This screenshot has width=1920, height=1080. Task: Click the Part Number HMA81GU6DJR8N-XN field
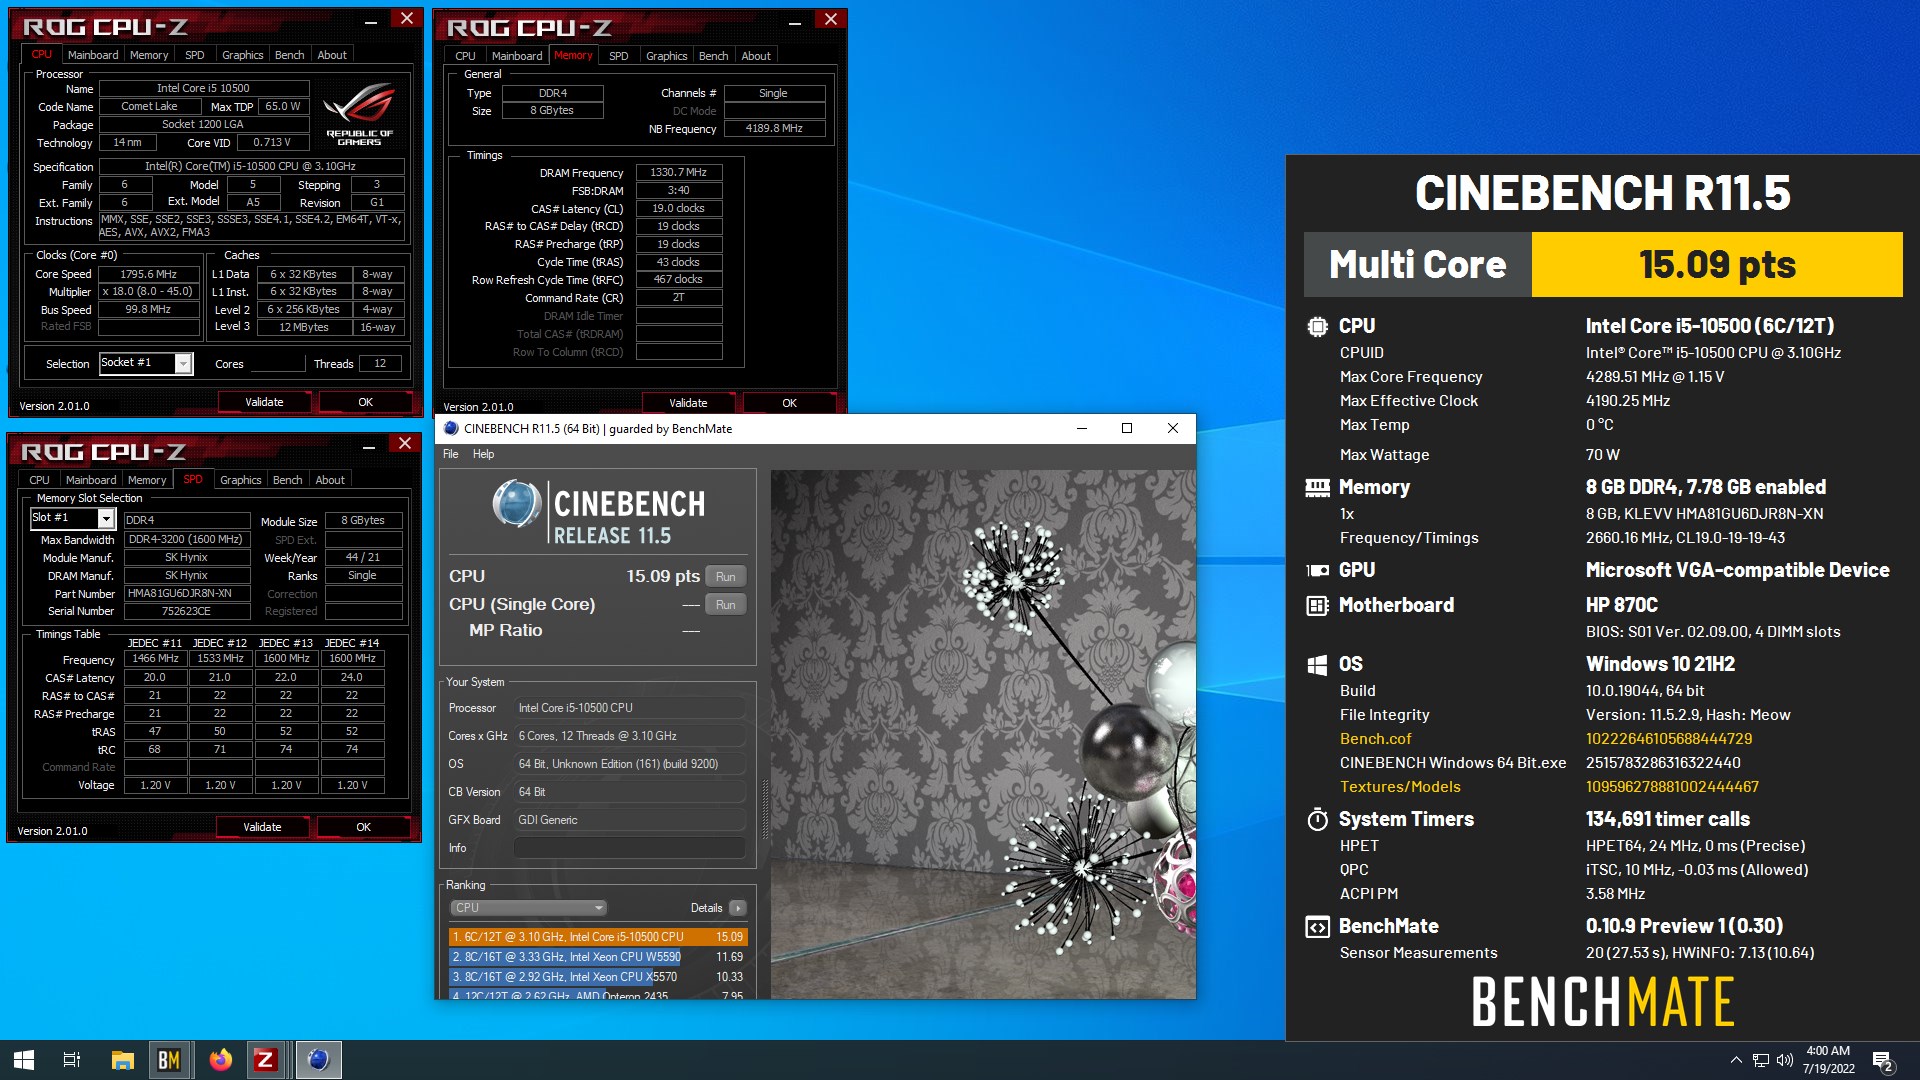187,593
